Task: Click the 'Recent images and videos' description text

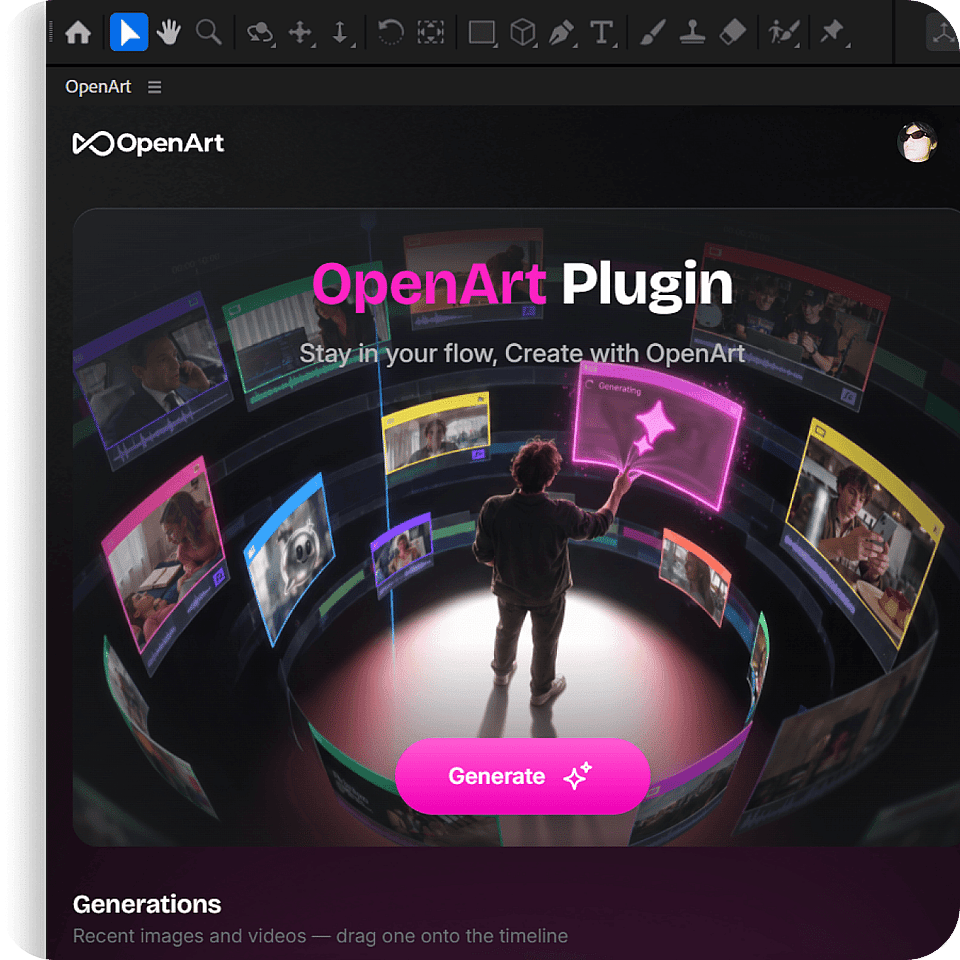Action: (x=320, y=936)
